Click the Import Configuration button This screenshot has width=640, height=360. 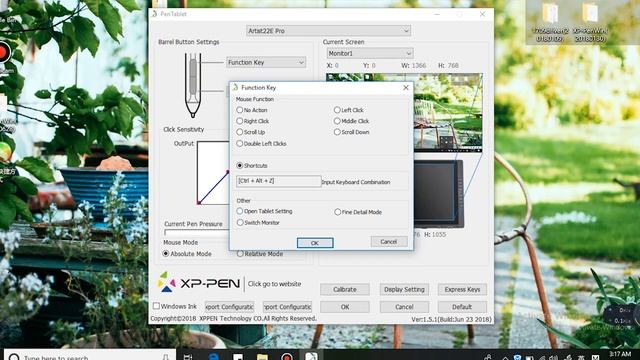coord(287,307)
